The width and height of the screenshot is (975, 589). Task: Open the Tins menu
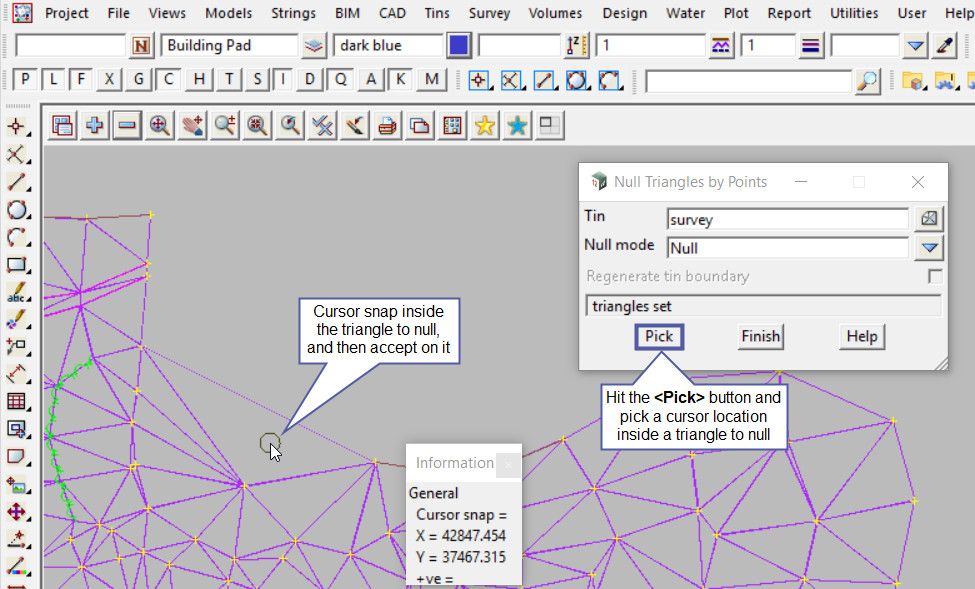(437, 13)
